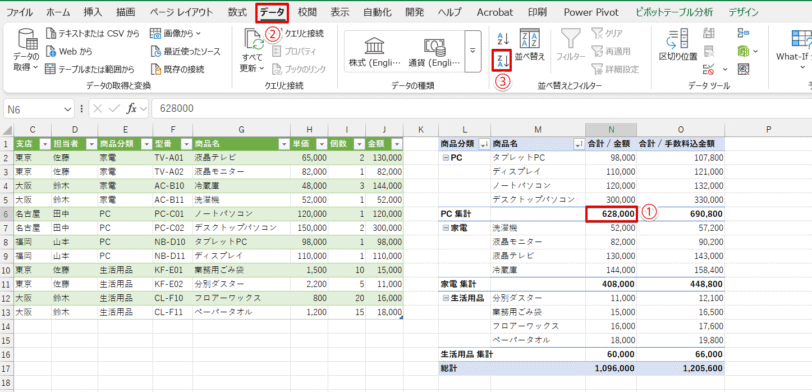
Task: Open the ピボットテーブル分析 tab
Action: [x=674, y=12]
